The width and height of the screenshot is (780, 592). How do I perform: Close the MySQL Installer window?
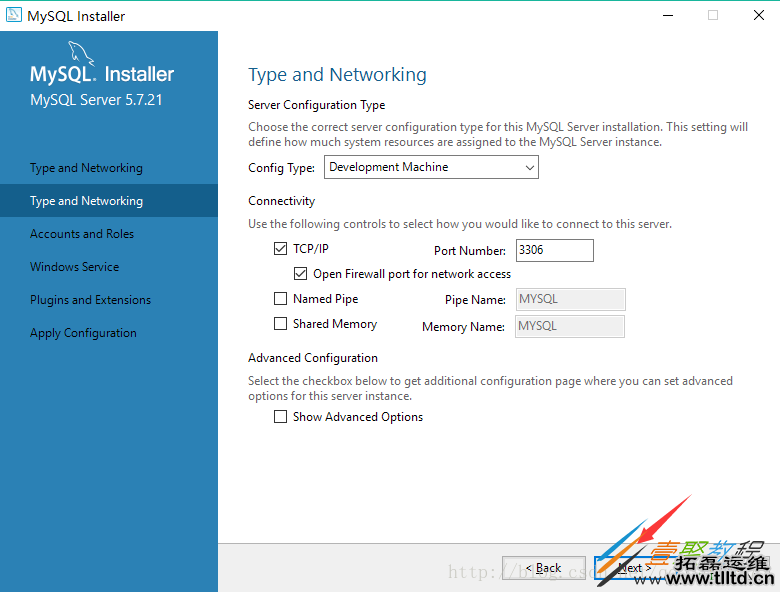tap(759, 15)
